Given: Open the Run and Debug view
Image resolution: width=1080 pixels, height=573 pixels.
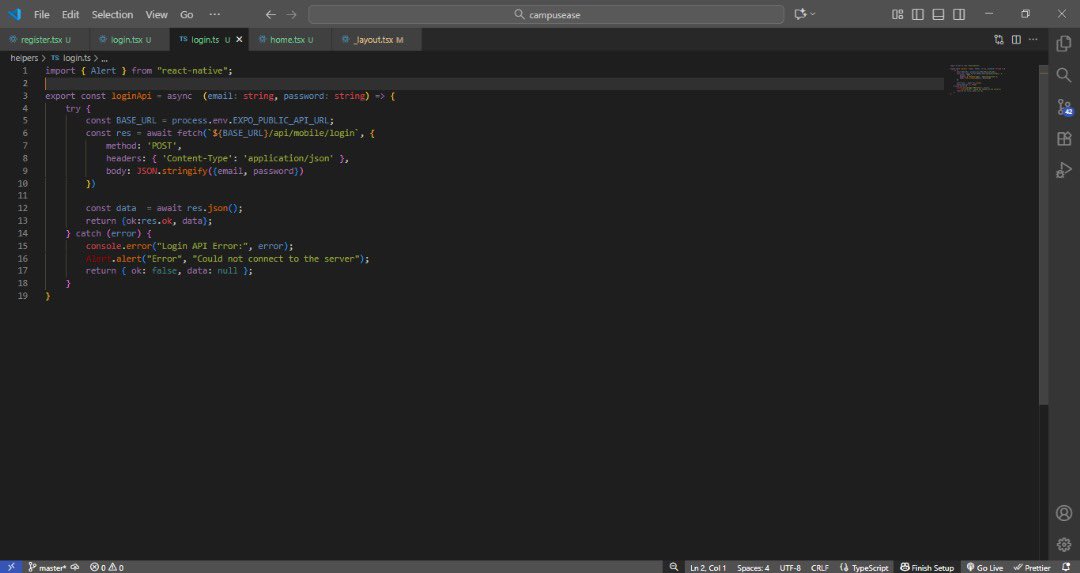Looking at the screenshot, I should [1063, 170].
